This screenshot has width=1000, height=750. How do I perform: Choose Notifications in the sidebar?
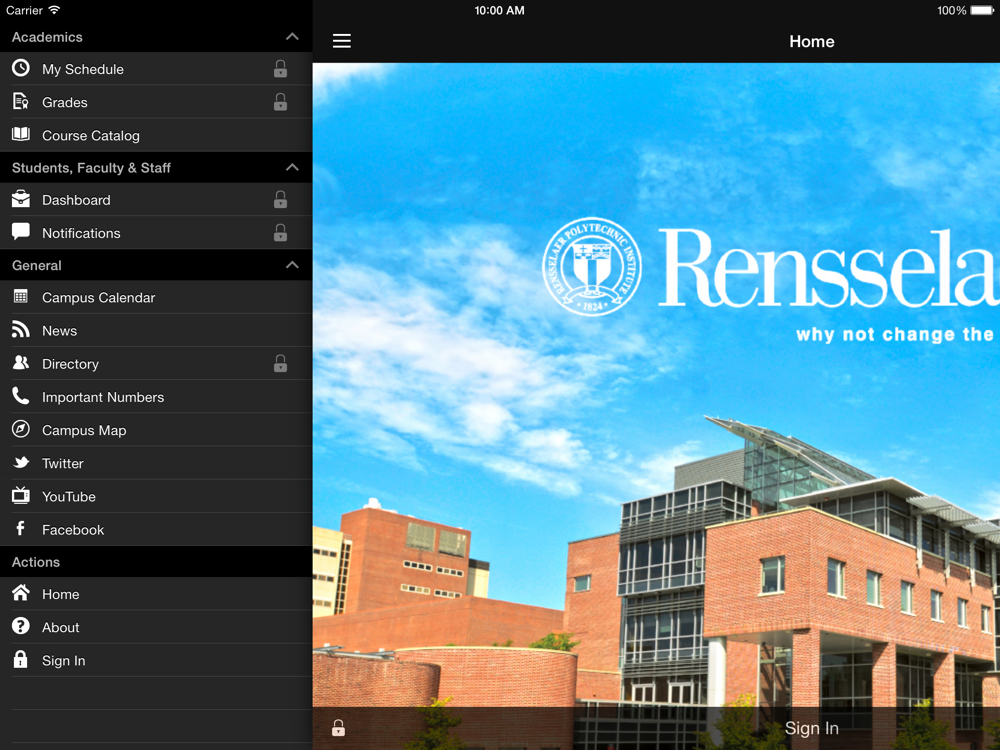(81, 233)
